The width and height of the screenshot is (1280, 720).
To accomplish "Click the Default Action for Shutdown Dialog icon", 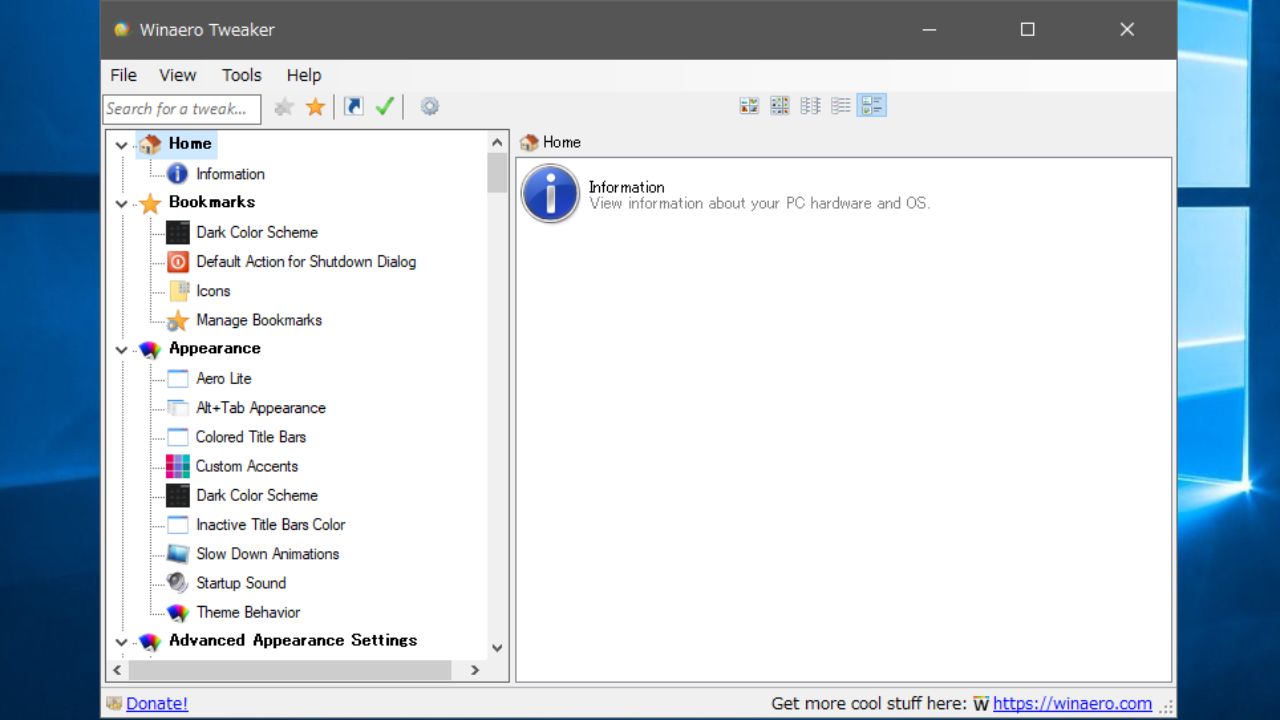I will click(x=178, y=262).
